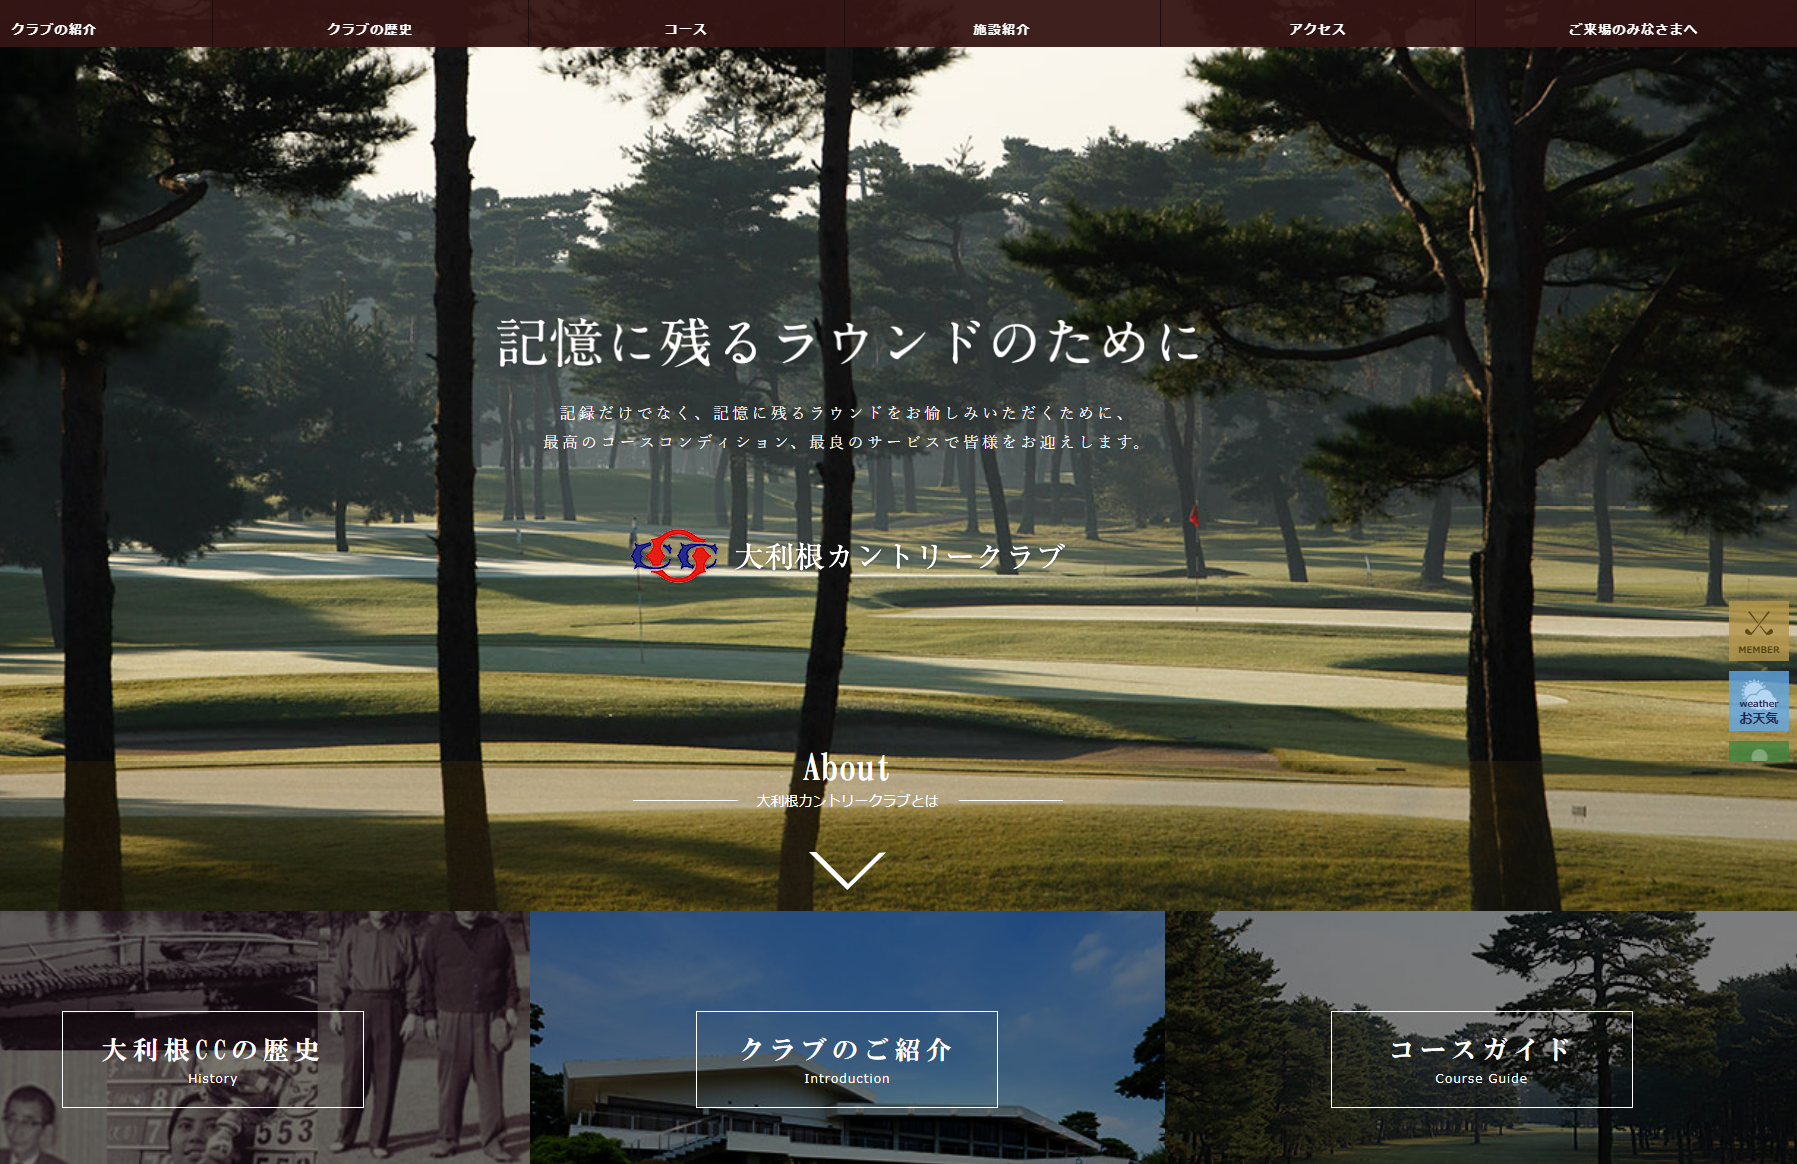Open the クラブのご紹介 Introduction button
The height and width of the screenshot is (1164, 1797).
tap(847, 1059)
